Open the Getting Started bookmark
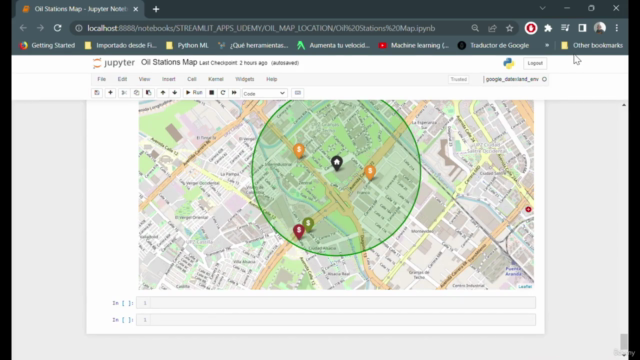This screenshot has width=640, height=360. 48,45
